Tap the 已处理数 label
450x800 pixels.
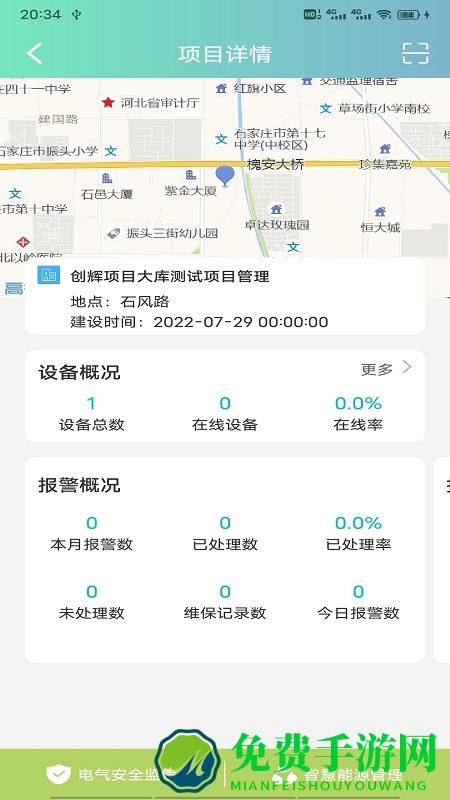point(225,544)
